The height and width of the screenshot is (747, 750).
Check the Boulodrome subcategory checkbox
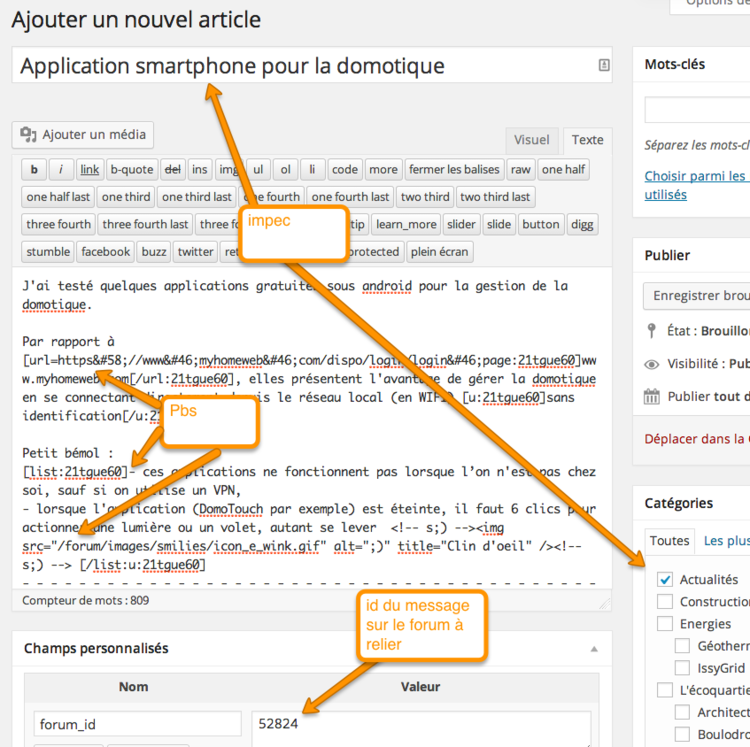[x=682, y=734]
